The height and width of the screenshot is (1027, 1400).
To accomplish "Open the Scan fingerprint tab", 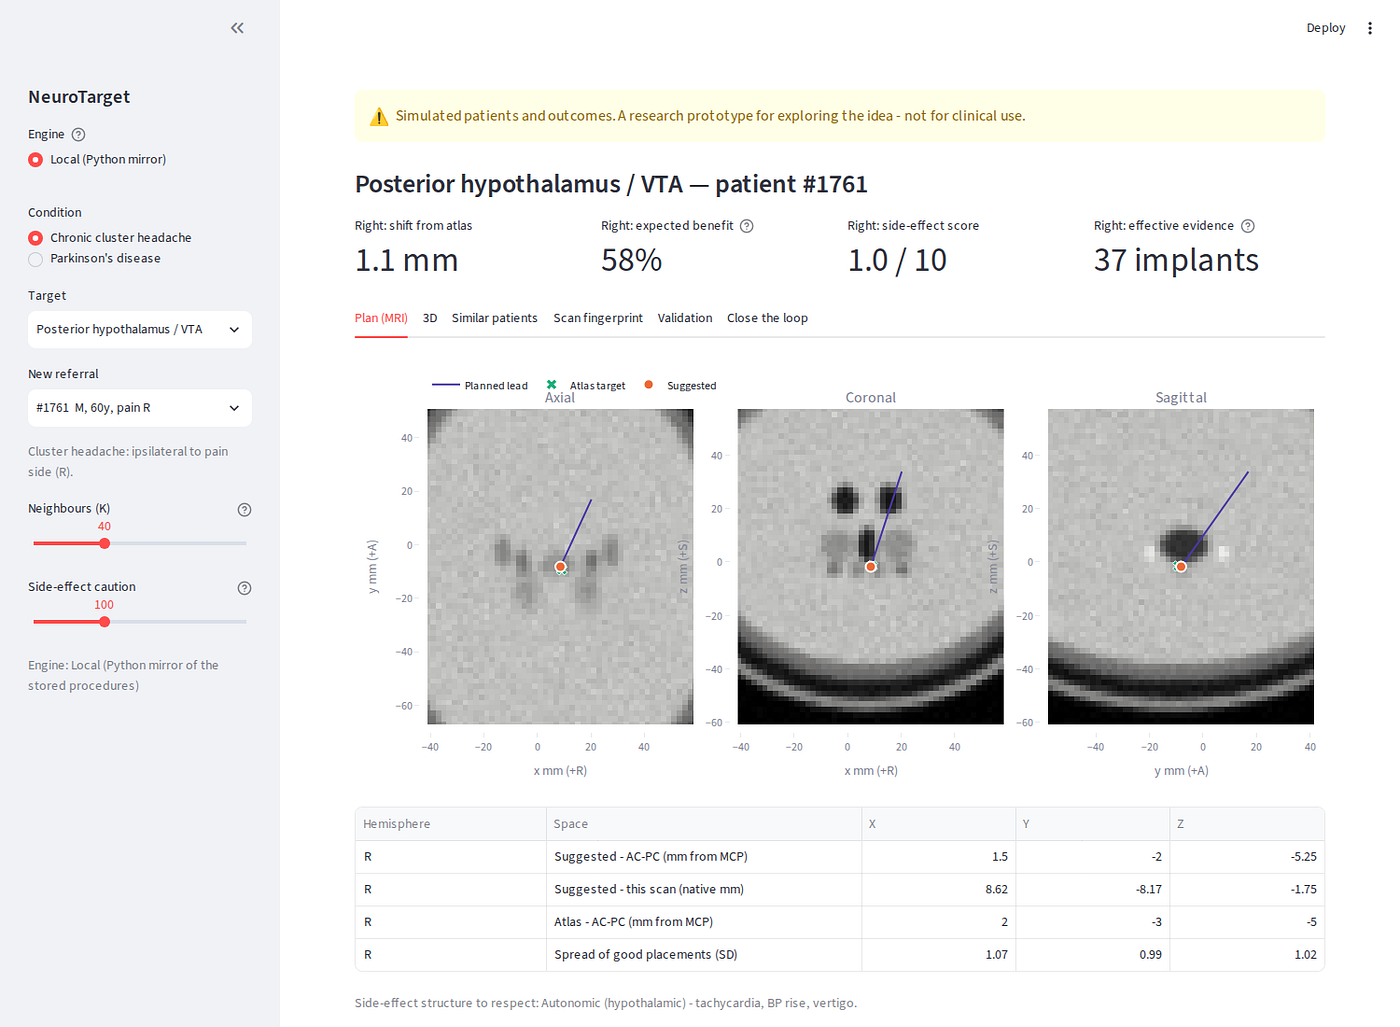I will point(598,318).
